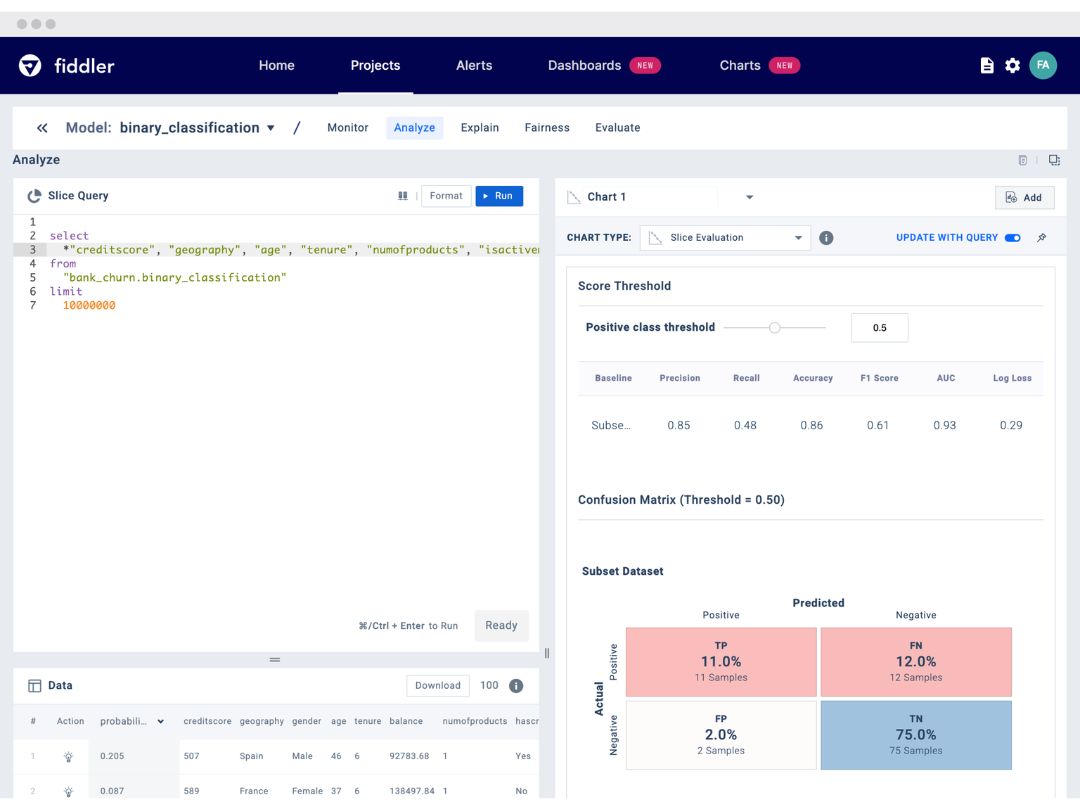Click the chart type info icon

tap(826, 238)
